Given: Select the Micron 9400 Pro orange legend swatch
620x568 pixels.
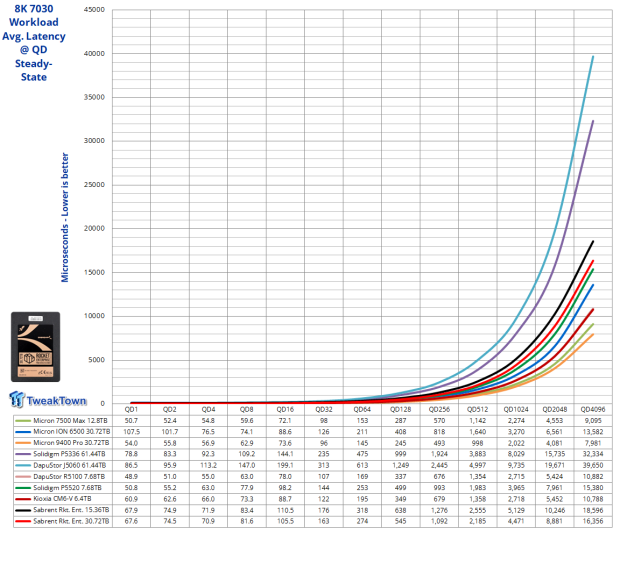Looking at the screenshot, I should click(x=23, y=443).
